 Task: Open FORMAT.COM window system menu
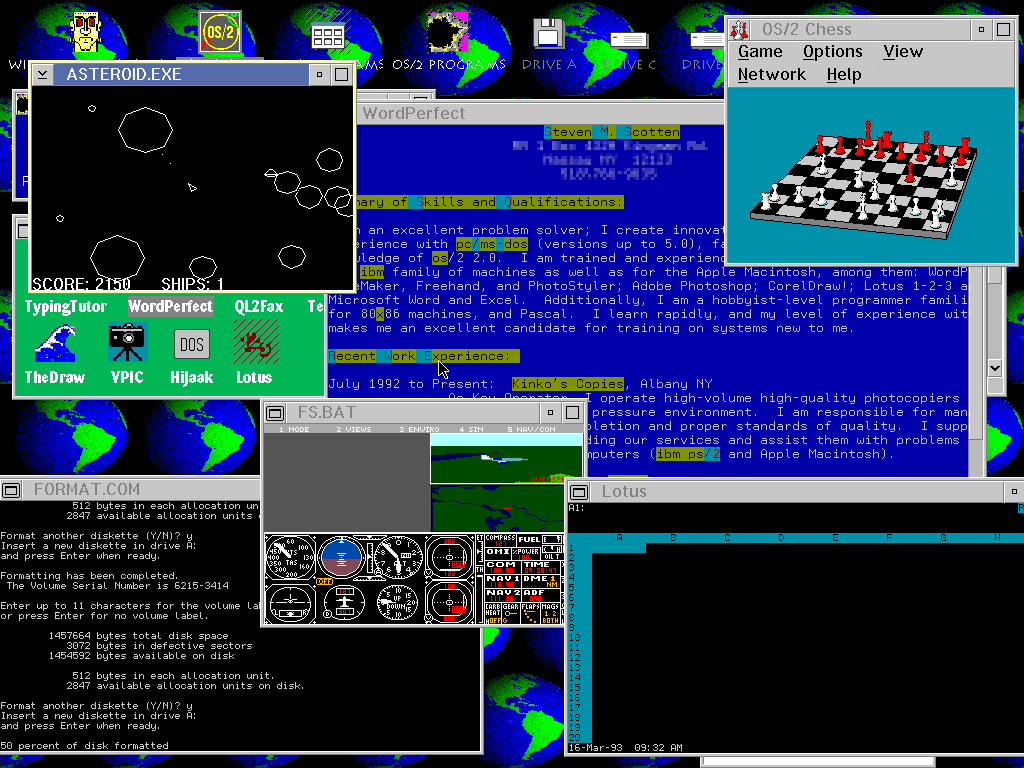[12, 490]
